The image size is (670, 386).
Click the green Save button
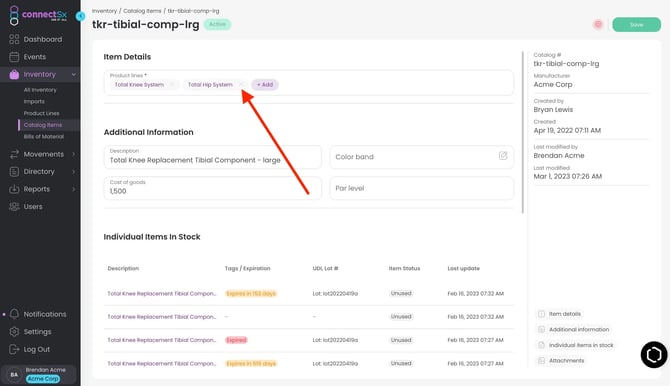tap(636, 25)
